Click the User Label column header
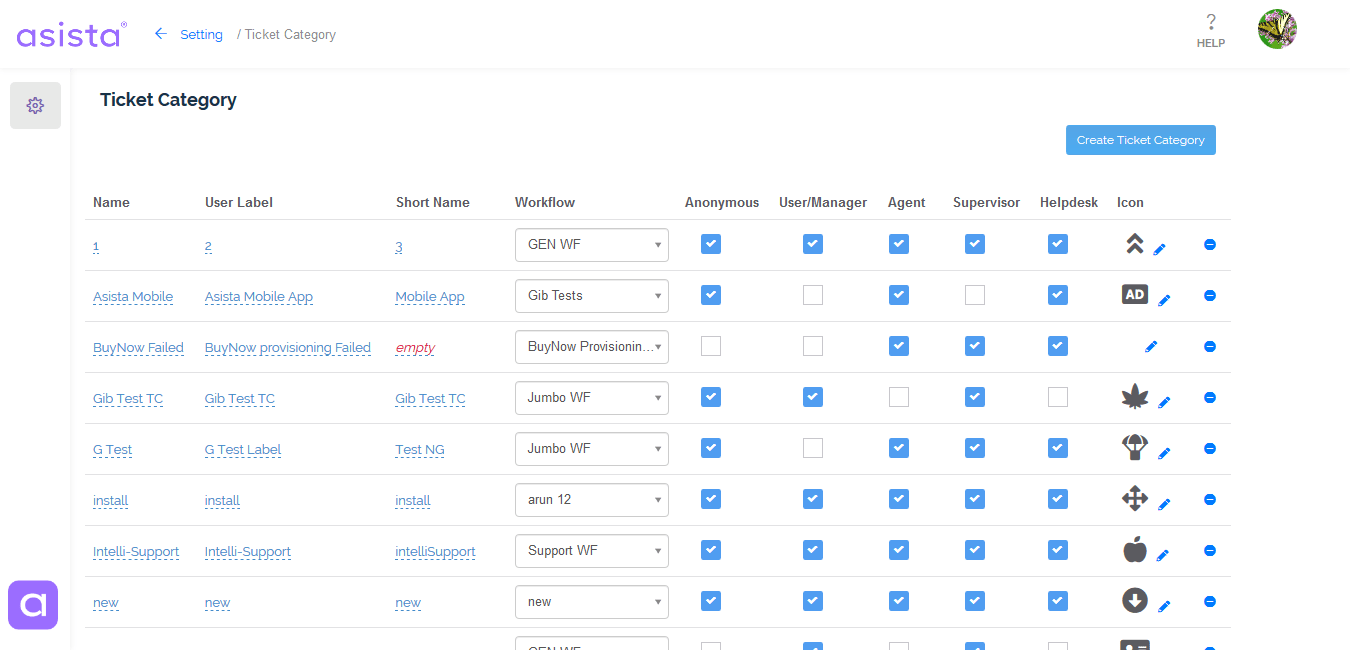1350x650 pixels. [x=239, y=202]
